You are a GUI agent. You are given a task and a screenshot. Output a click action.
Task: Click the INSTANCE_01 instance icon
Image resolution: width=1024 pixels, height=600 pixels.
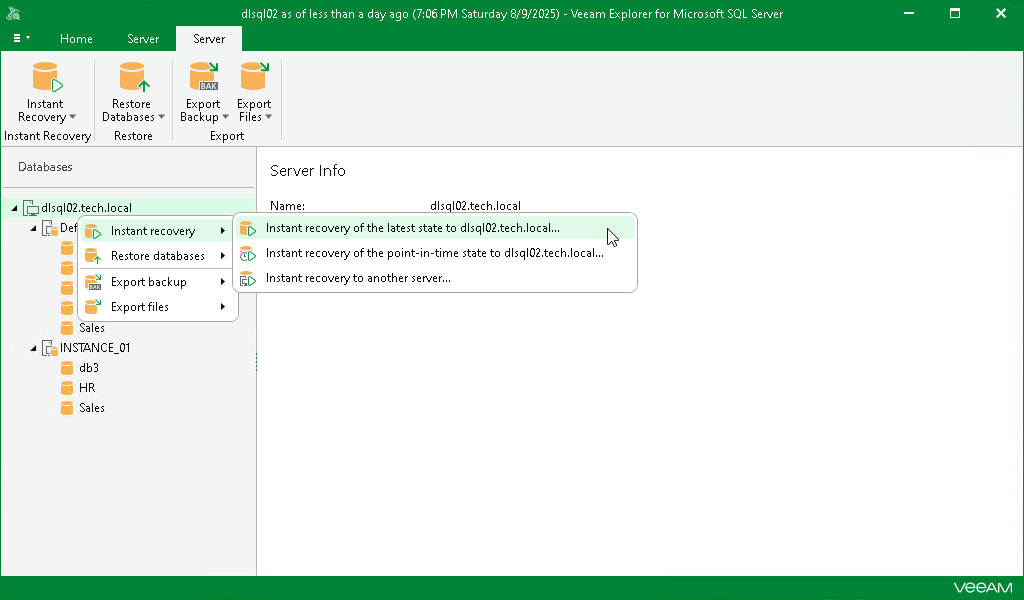point(50,348)
